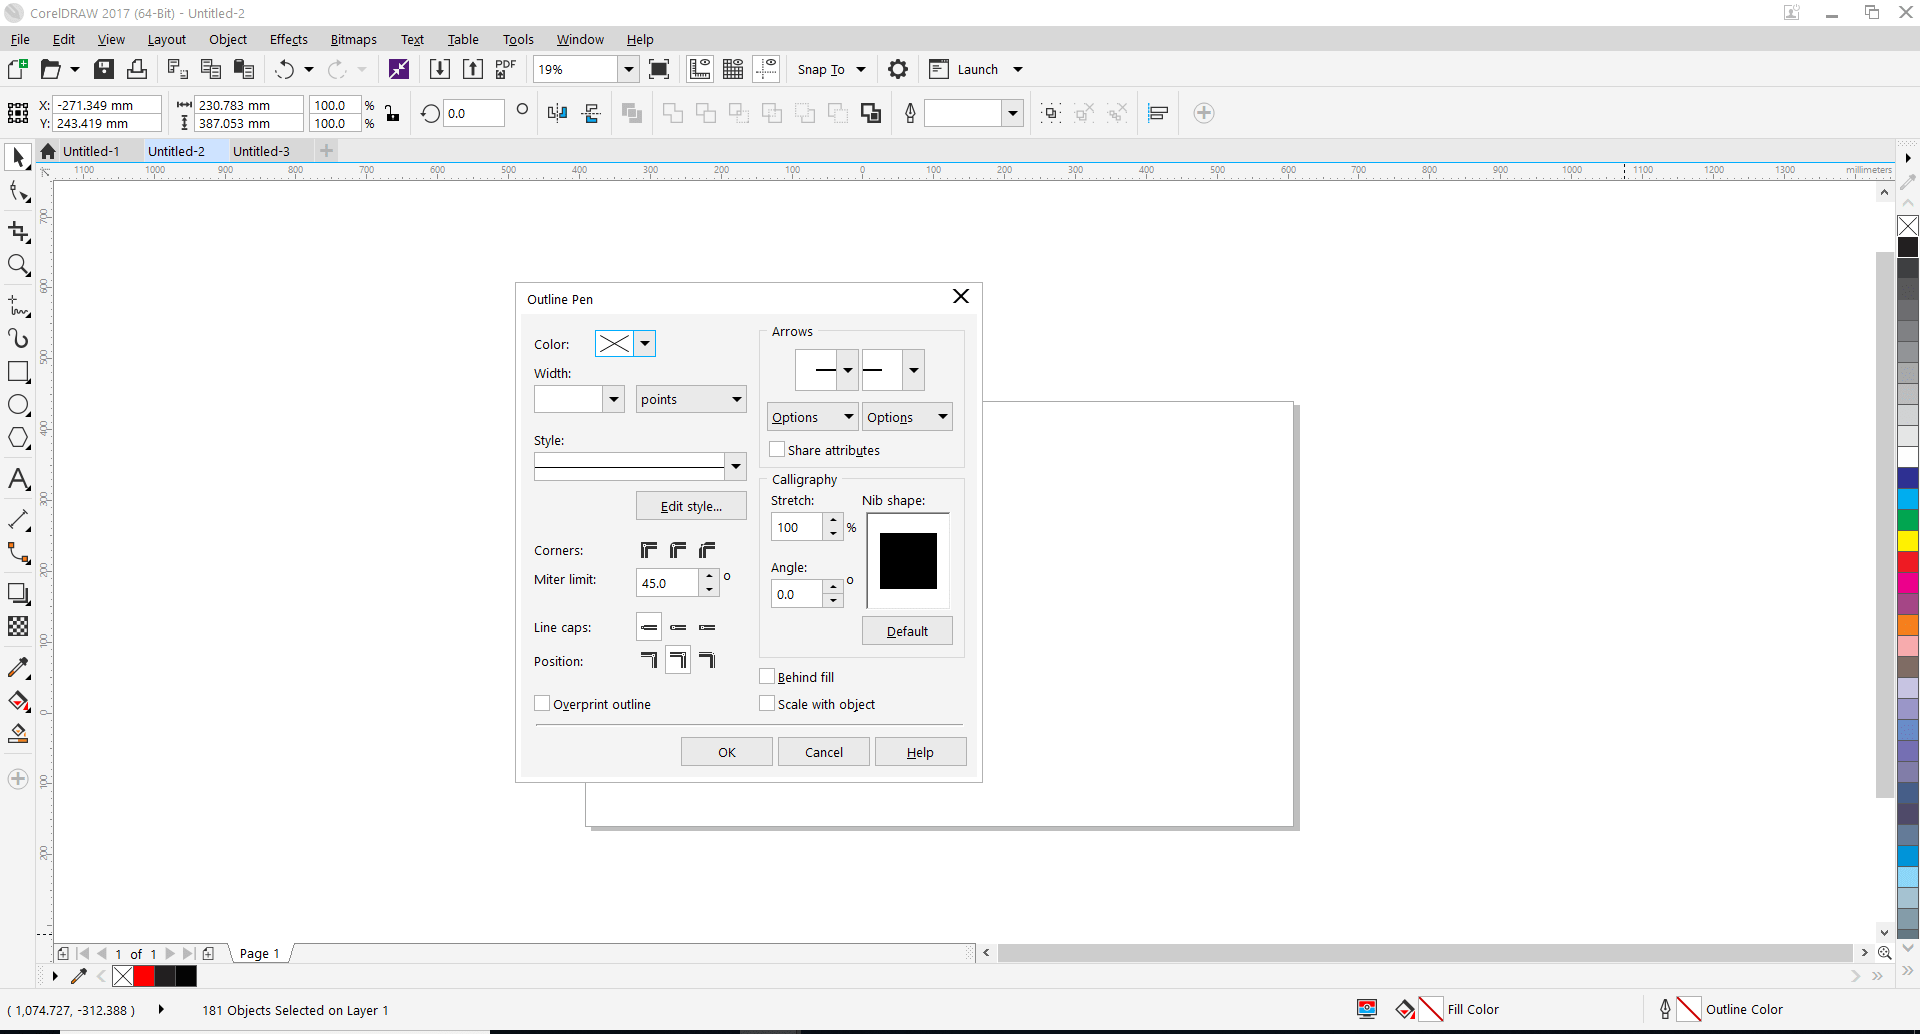
Task: Select the Rectangle tool
Action: (18, 372)
